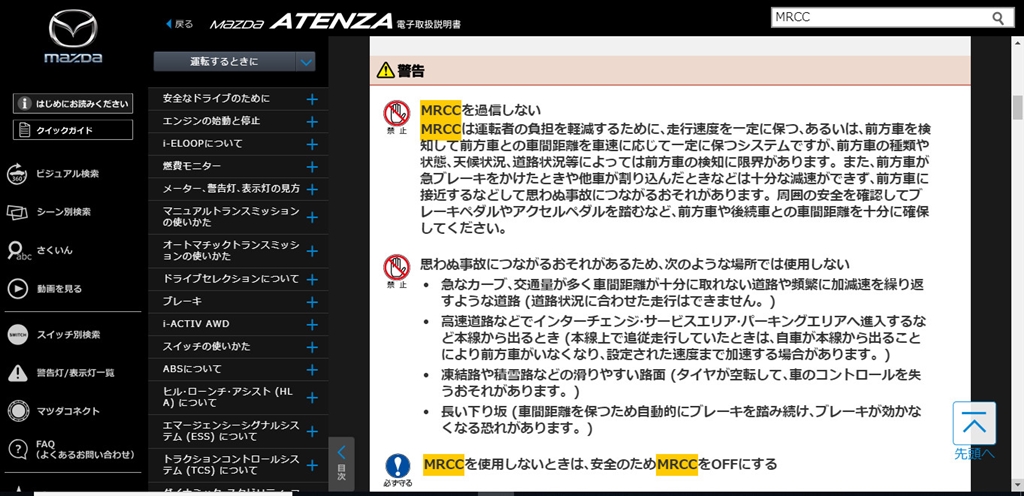The height and width of the screenshot is (496, 1024).
Task: Expand オートマチックトランスミッションの使いかた section
Action: (312, 251)
